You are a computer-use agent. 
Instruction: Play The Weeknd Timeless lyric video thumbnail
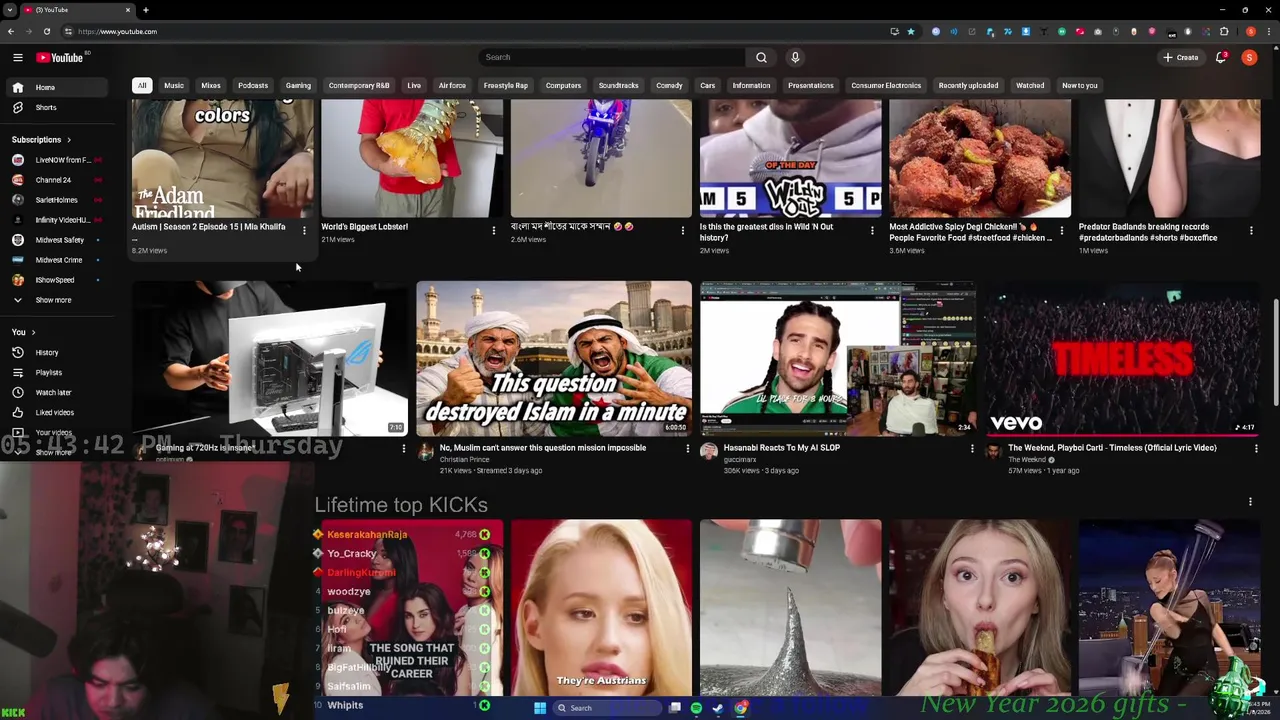coord(1122,358)
